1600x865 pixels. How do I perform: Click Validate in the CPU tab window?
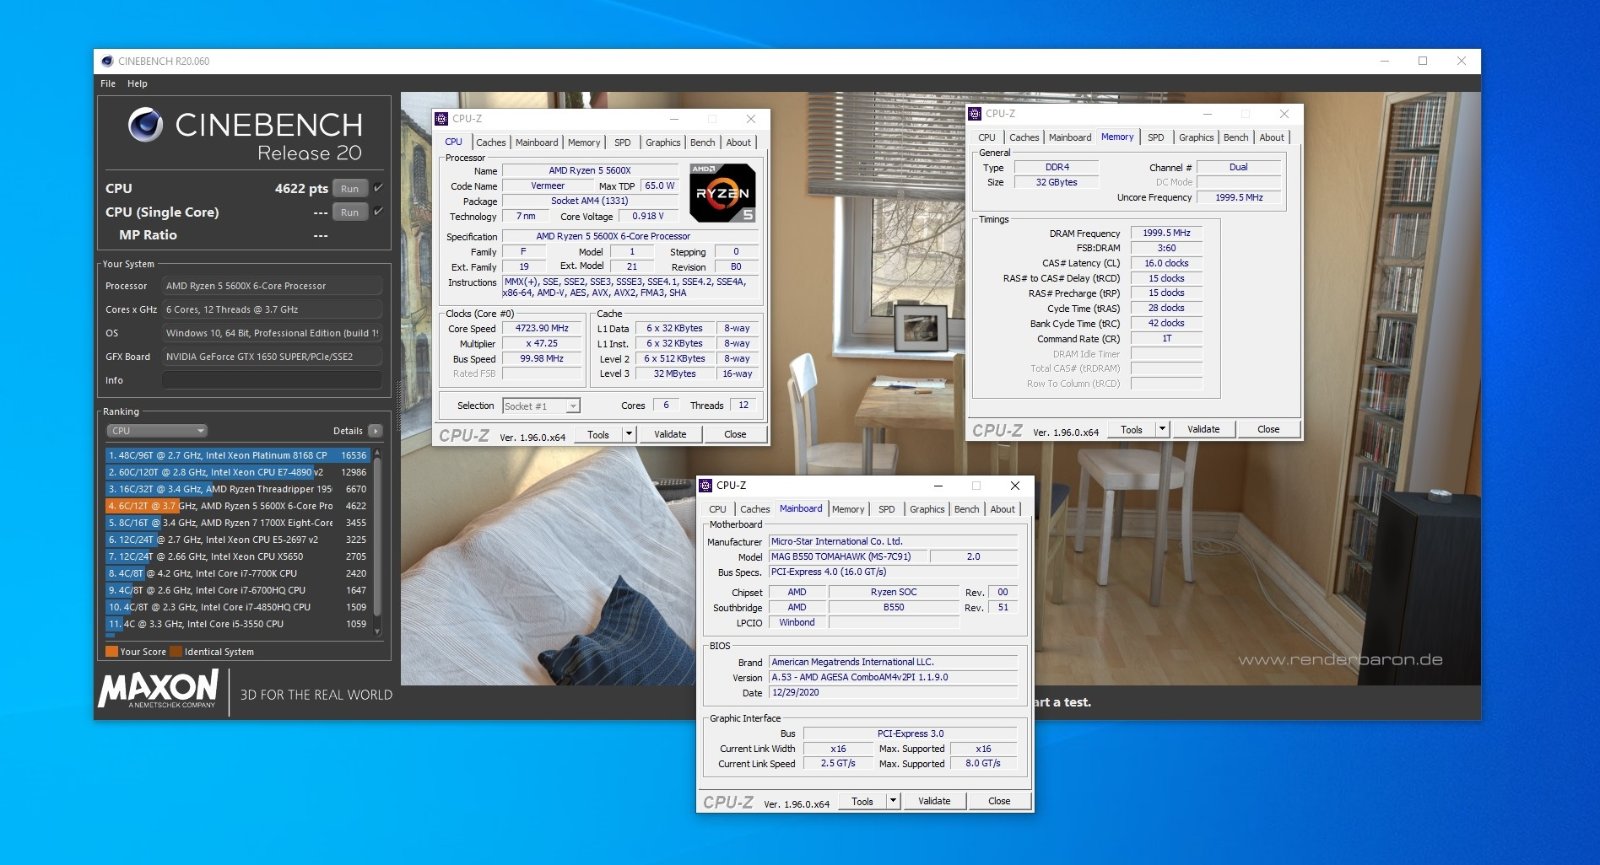coord(670,434)
